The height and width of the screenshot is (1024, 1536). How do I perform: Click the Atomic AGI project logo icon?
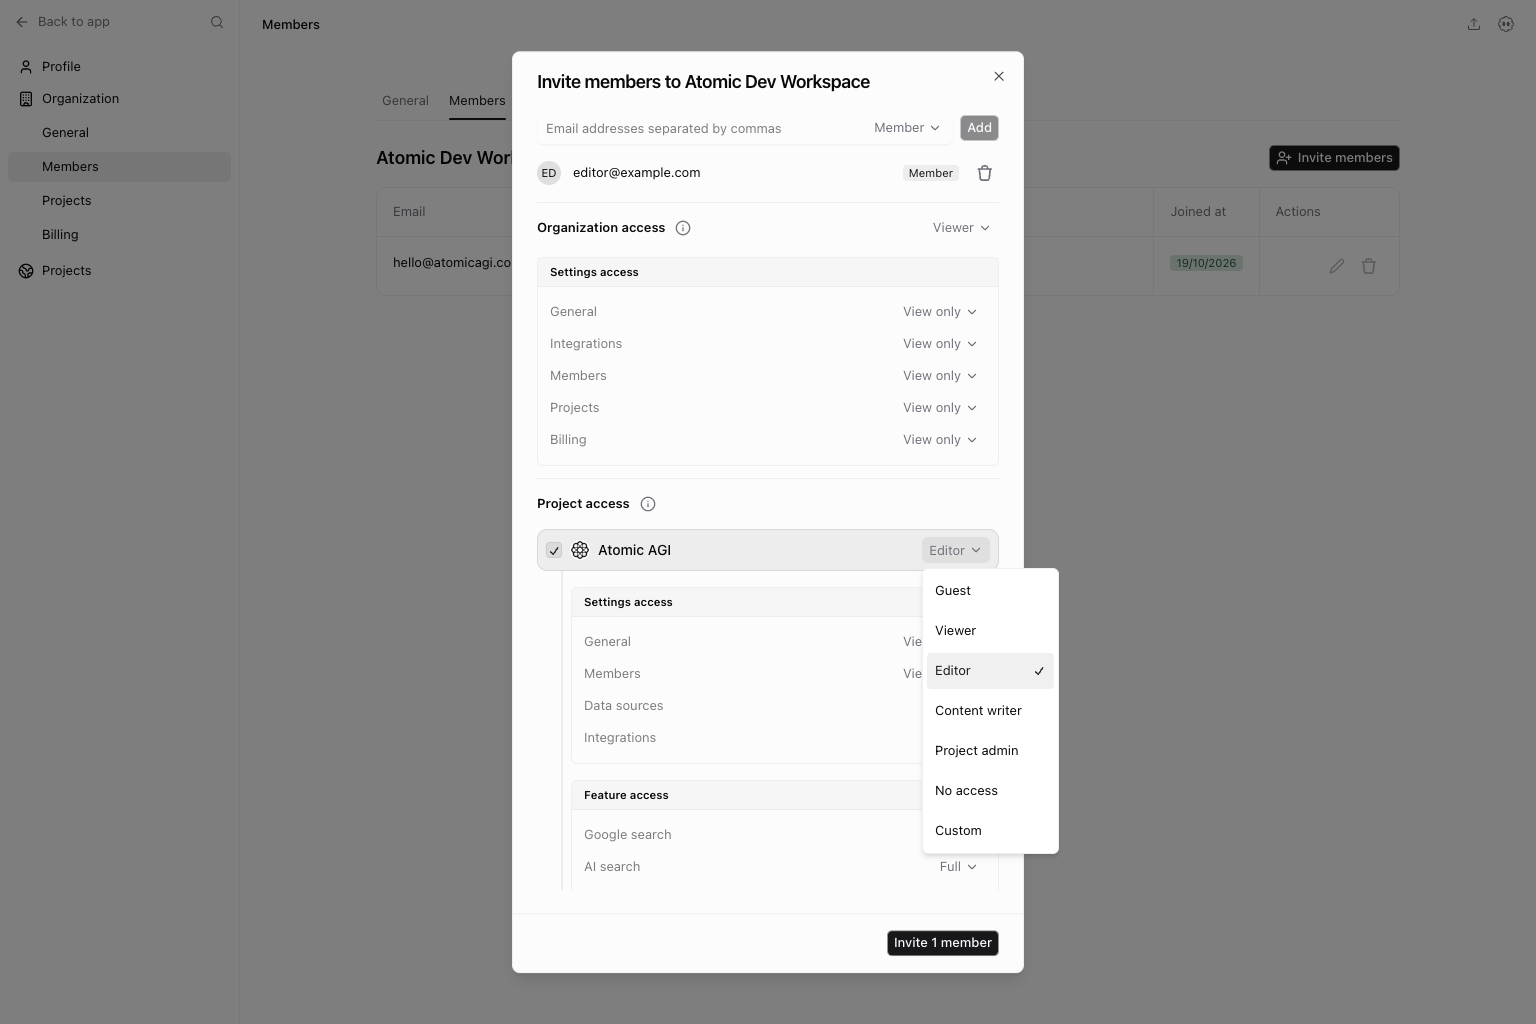pos(580,550)
